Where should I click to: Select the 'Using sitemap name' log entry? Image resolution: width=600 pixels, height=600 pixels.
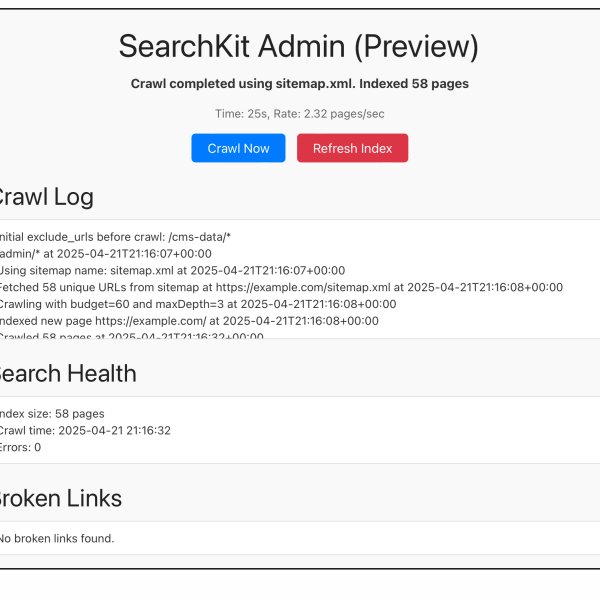[170, 270]
